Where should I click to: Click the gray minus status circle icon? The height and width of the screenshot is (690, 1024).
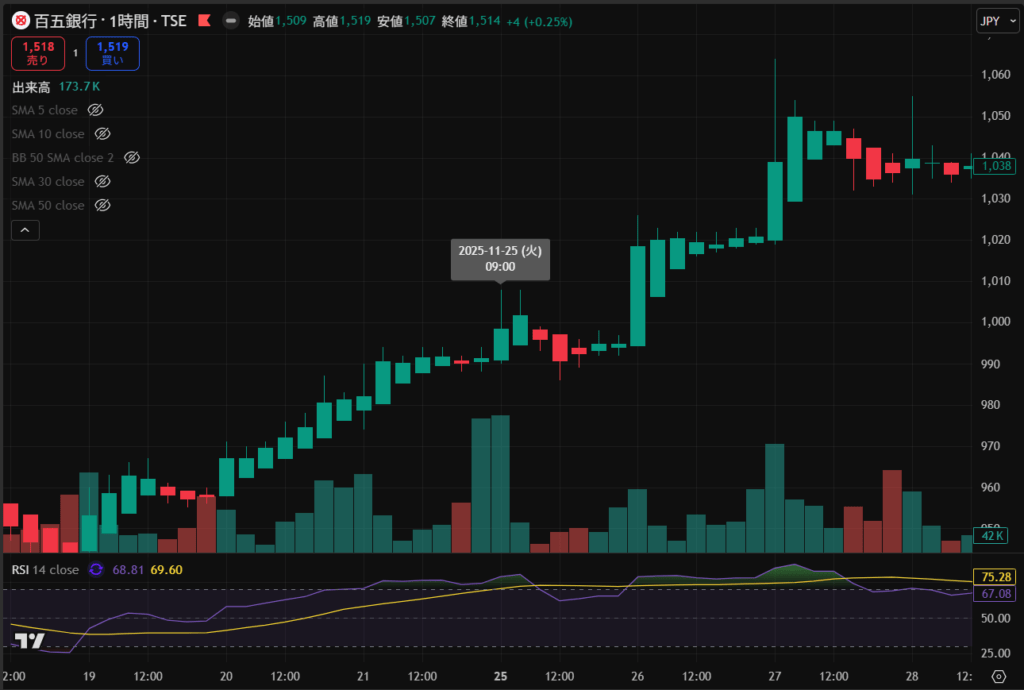click(x=231, y=20)
